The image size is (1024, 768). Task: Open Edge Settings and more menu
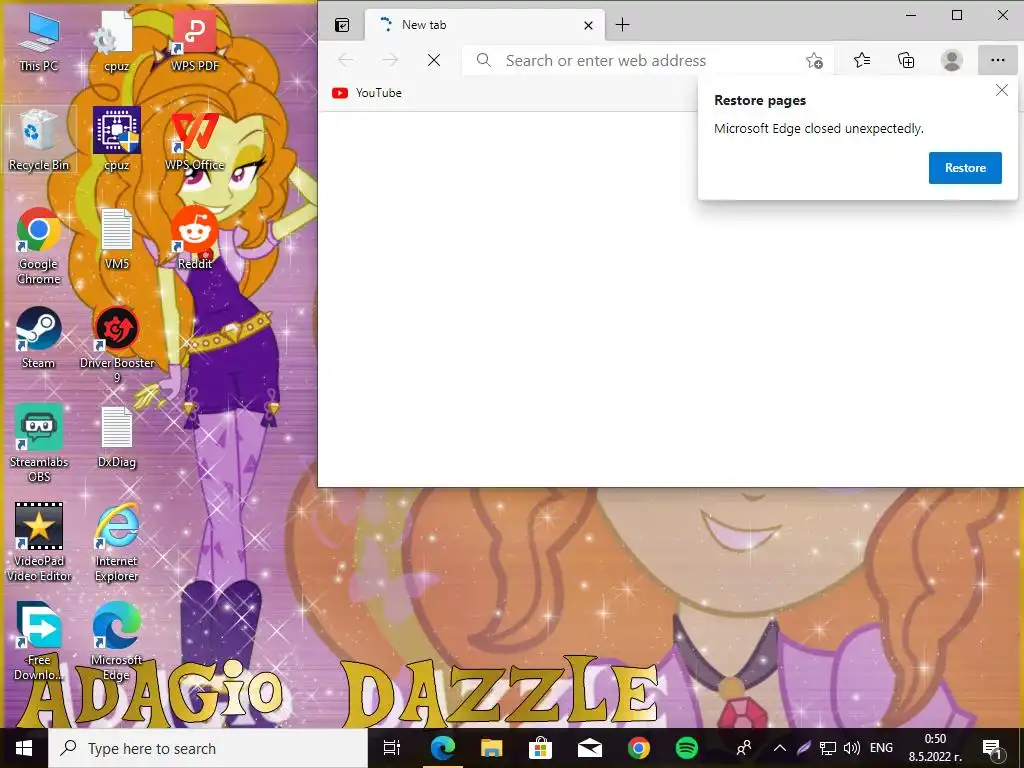coord(997,61)
